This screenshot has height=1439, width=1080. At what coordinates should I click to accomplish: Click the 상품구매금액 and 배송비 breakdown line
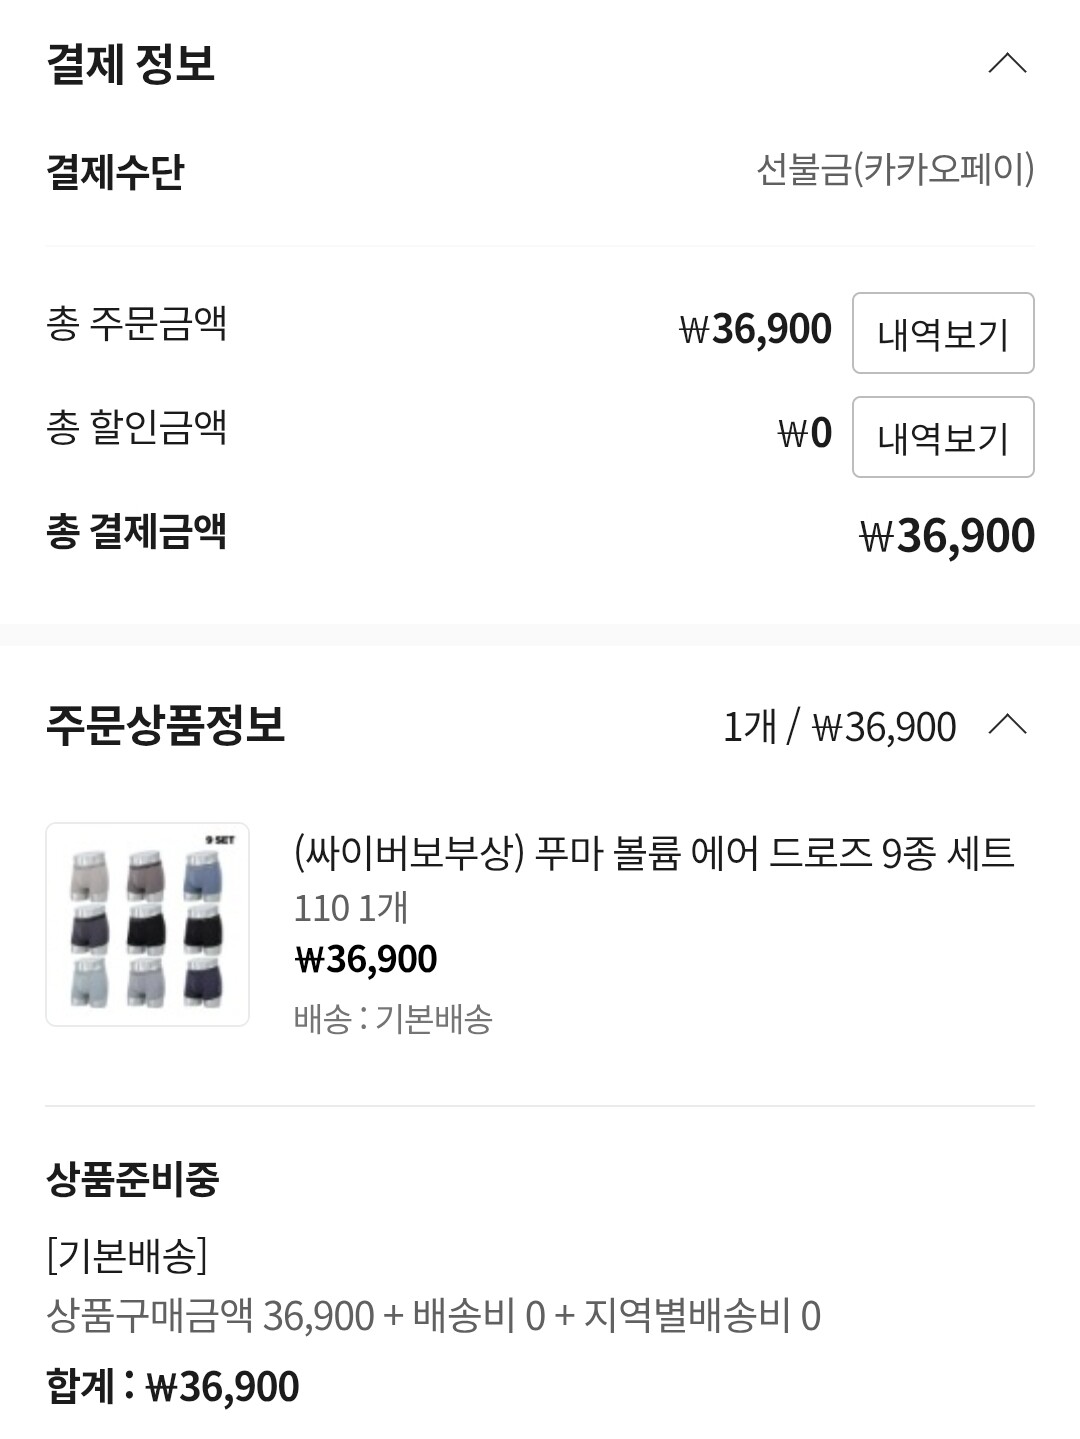pyautogui.click(x=433, y=1316)
